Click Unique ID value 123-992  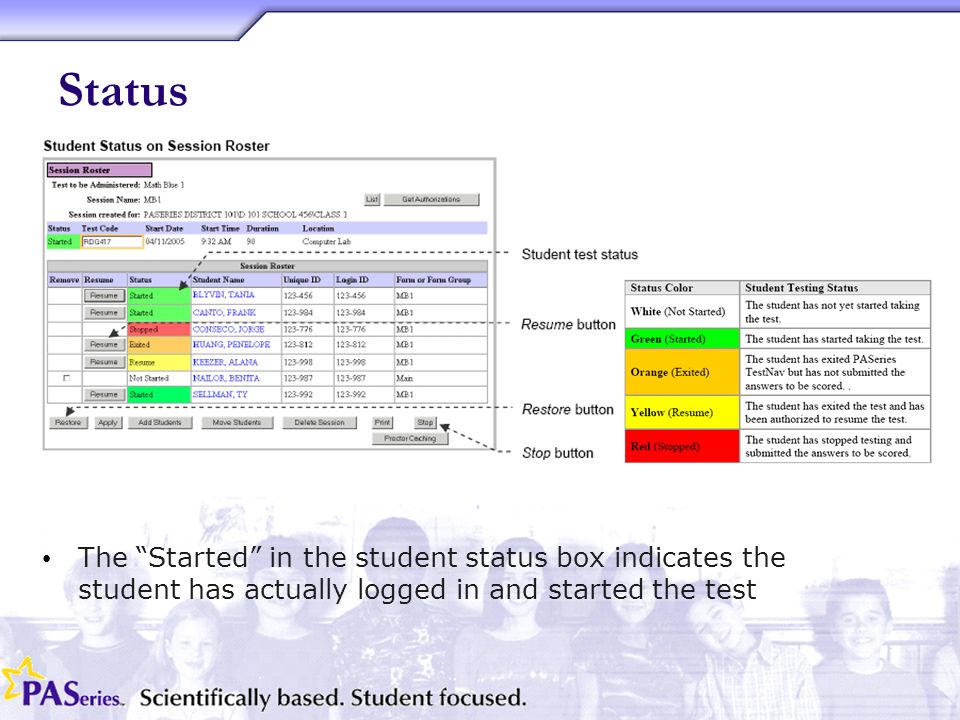(298, 395)
